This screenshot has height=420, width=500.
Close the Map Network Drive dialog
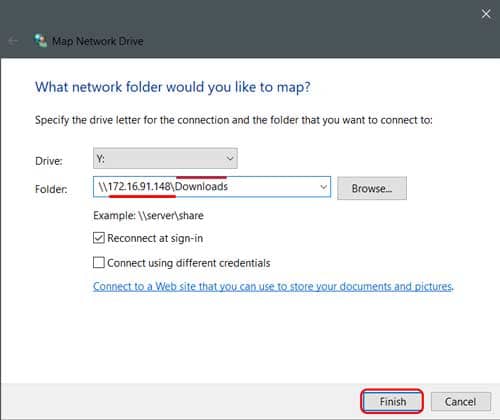point(486,14)
